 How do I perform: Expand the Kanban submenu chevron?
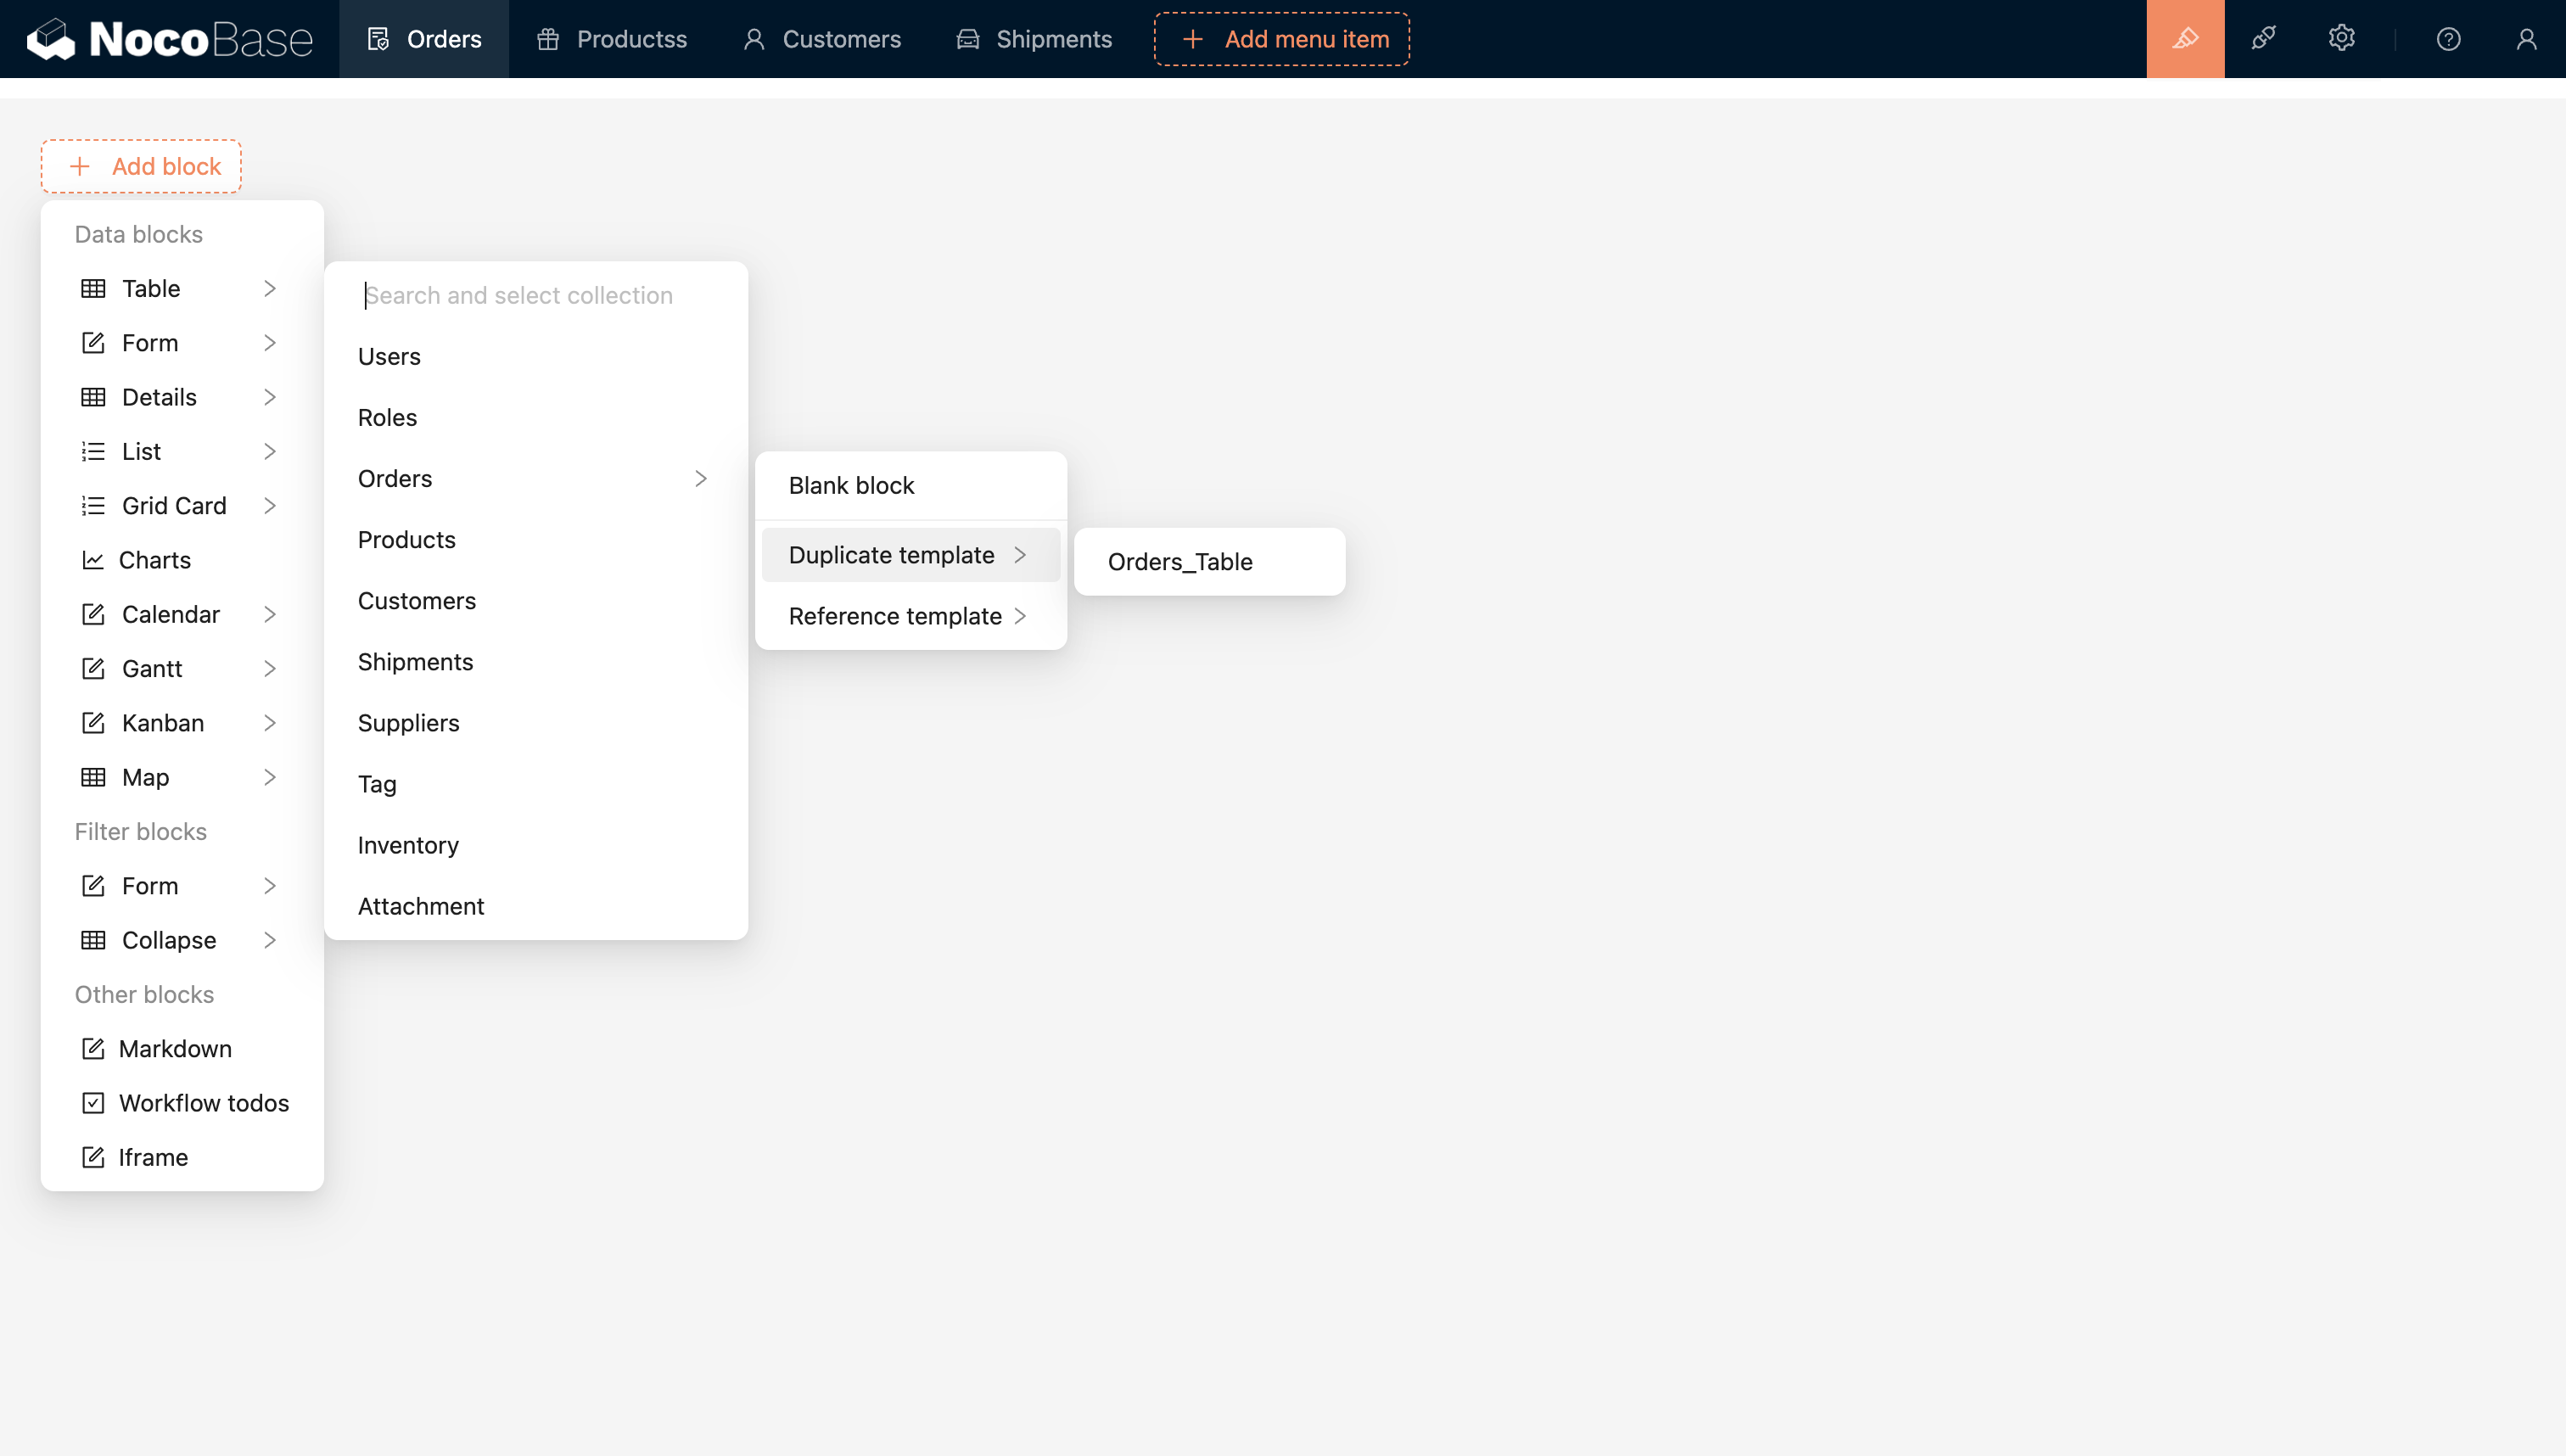point(269,723)
